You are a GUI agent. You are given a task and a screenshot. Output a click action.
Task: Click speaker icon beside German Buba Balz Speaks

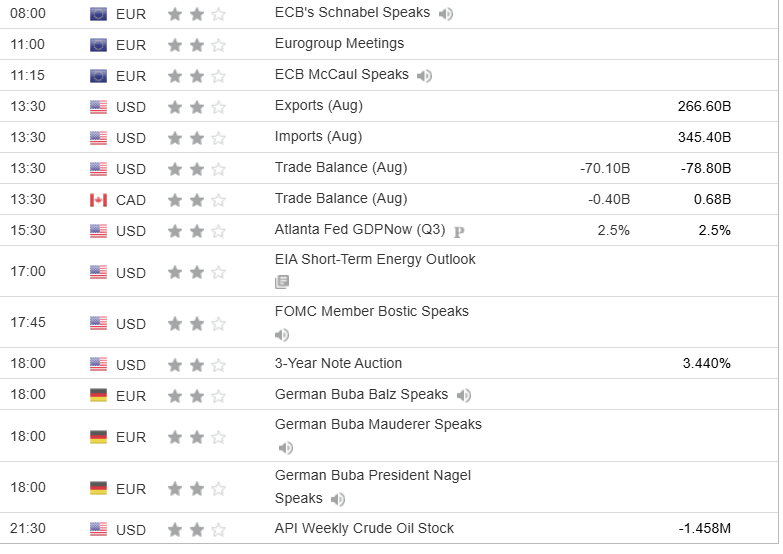tap(464, 396)
